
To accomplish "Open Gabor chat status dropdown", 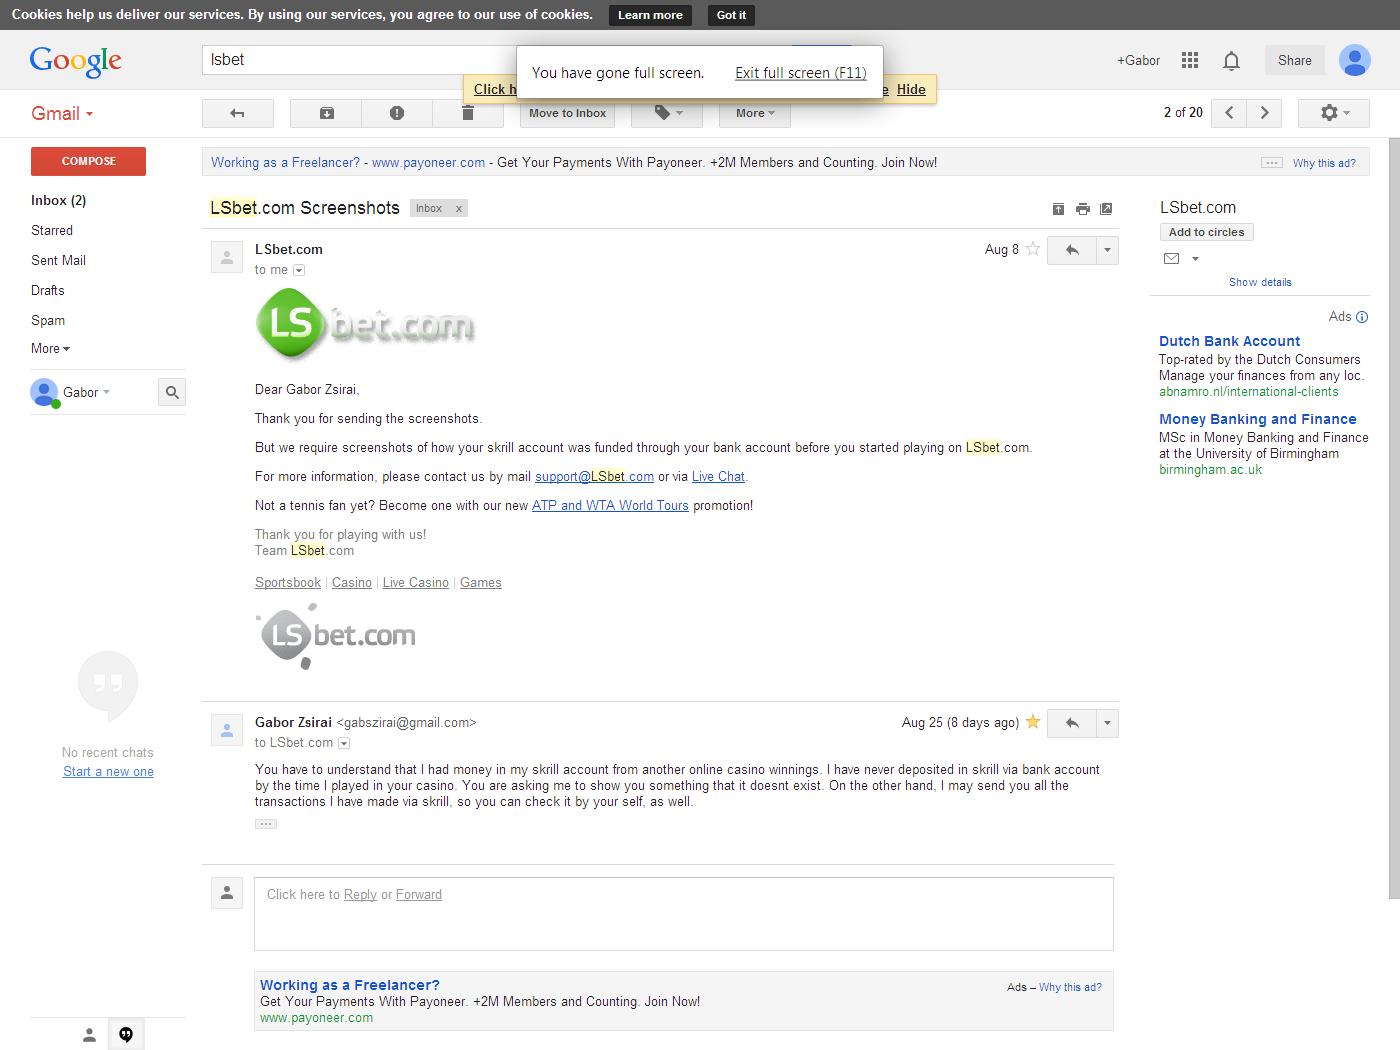I will [86, 392].
